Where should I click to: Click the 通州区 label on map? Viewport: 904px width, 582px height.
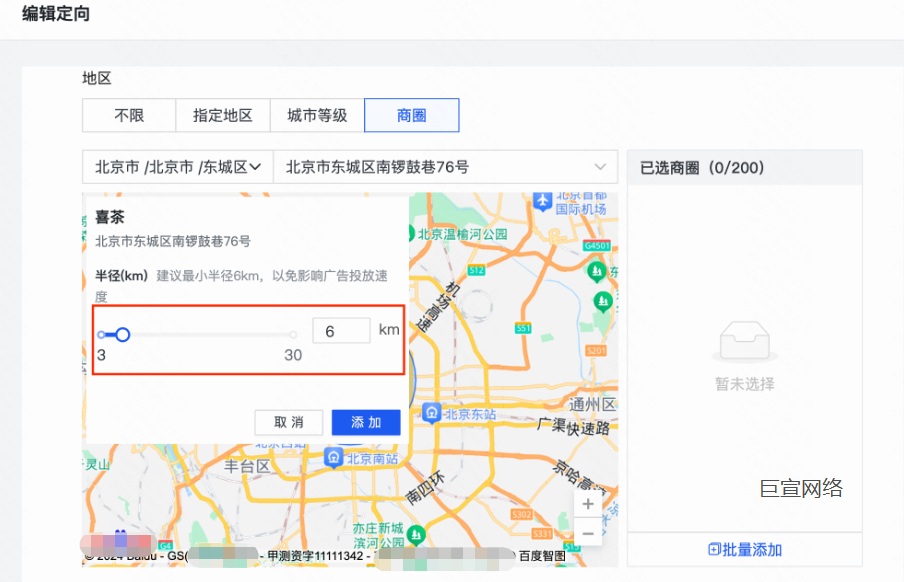[593, 404]
